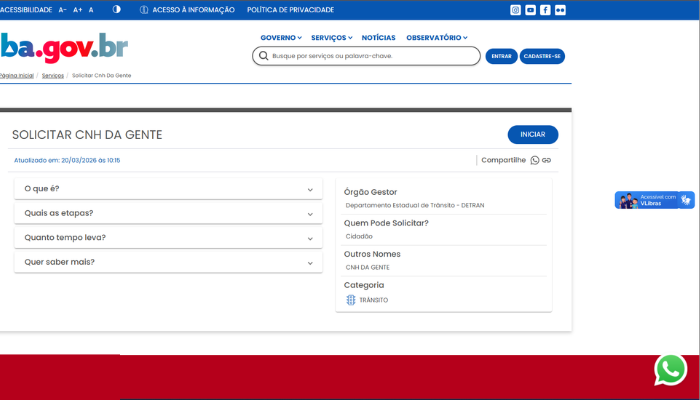Click the 'CNH DA GENTE' other names text
This screenshot has height=400, width=700.
click(367, 267)
